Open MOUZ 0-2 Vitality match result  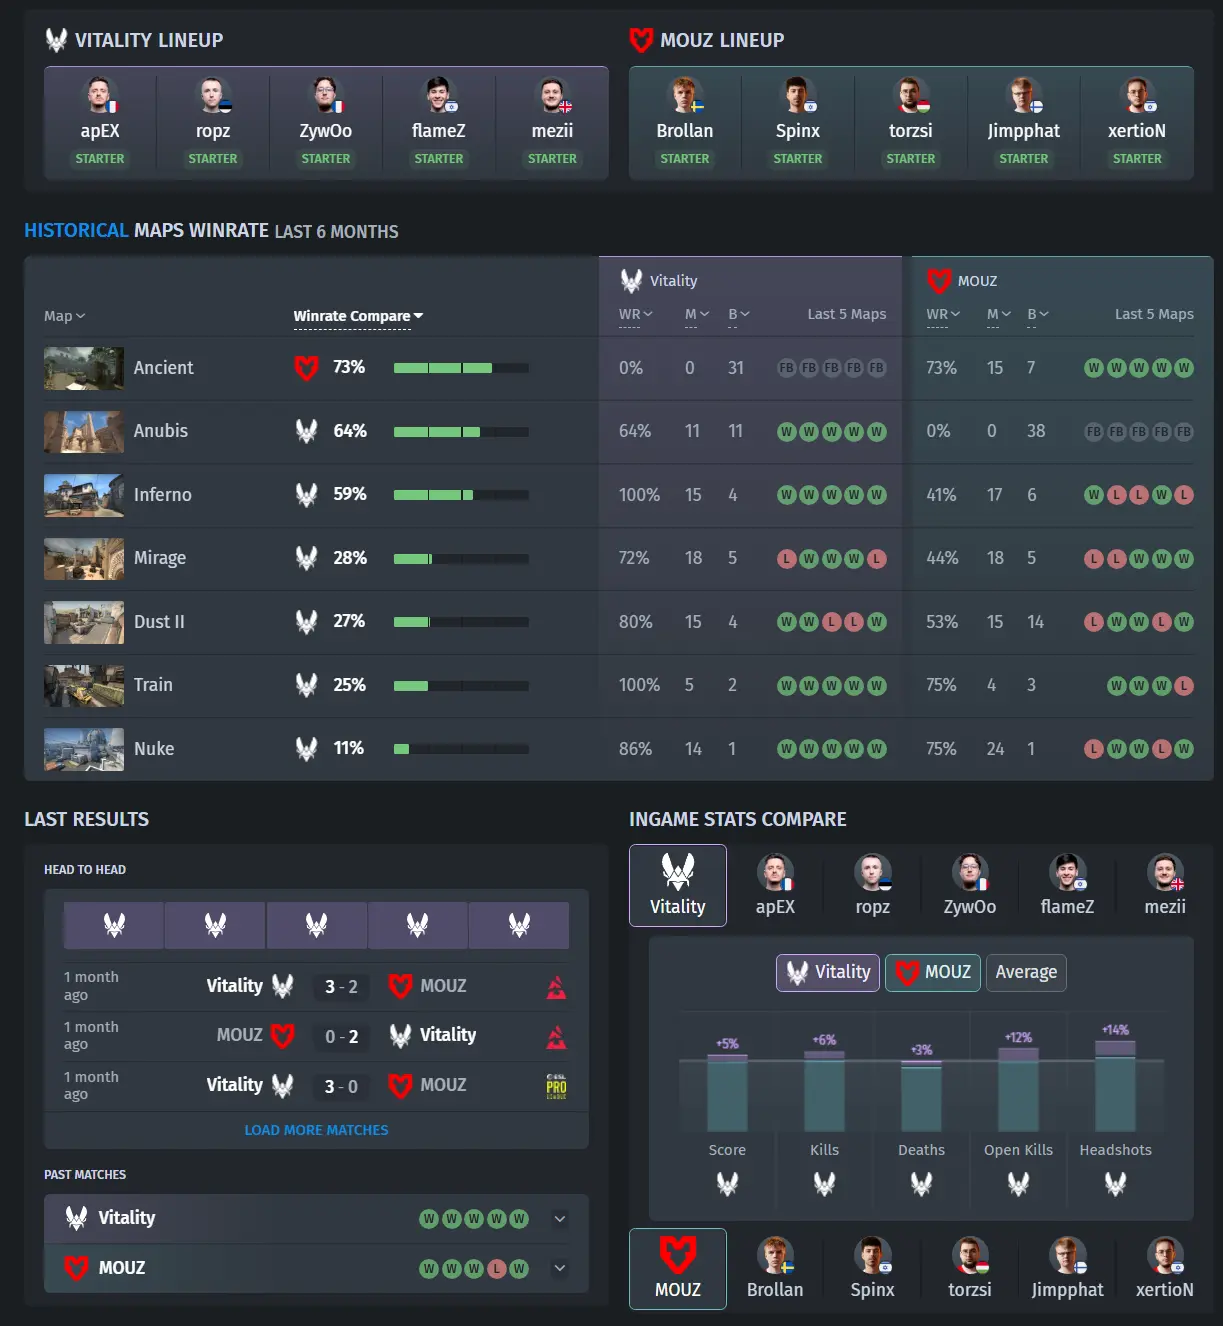[316, 1036]
